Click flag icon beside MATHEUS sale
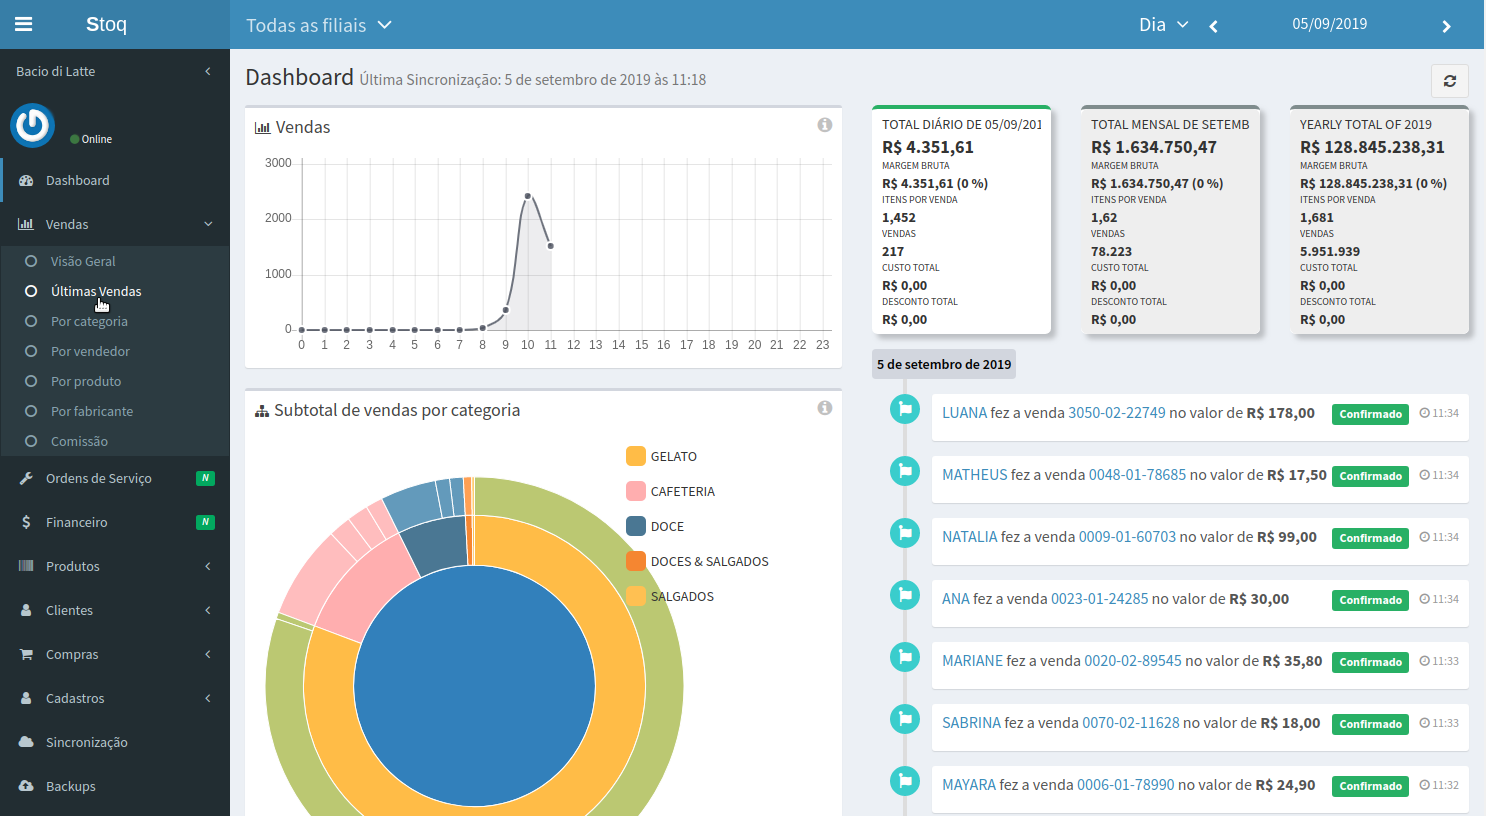This screenshot has width=1486, height=816. (905, 471)
